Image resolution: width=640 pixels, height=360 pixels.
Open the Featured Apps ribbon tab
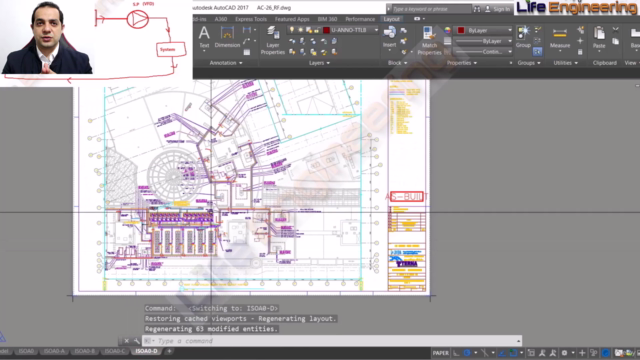(x=292, y=19)
